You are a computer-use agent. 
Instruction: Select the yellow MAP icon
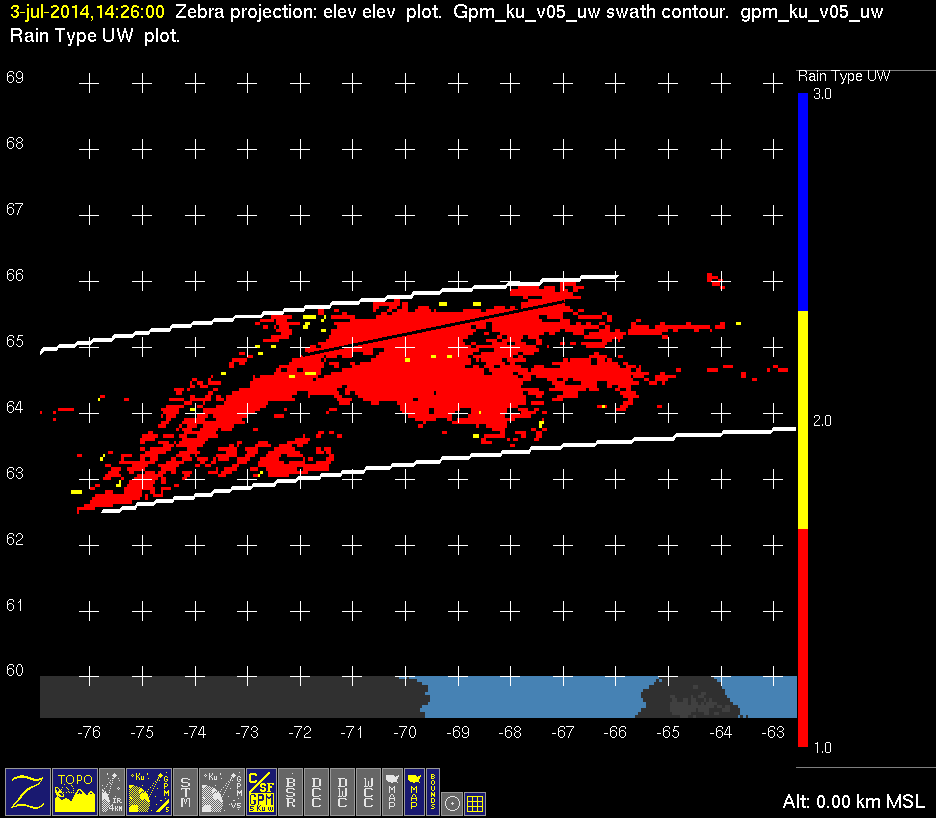click(413, 791)
